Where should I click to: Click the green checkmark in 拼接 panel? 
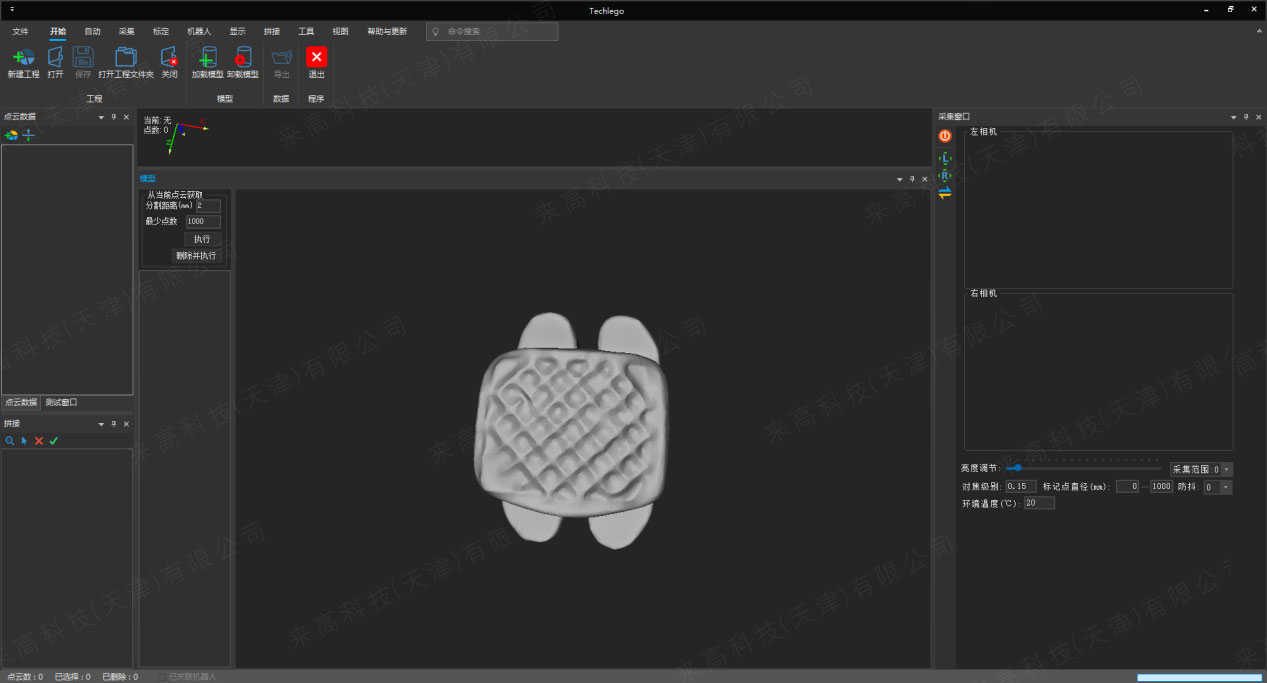[x=54, y=441]
